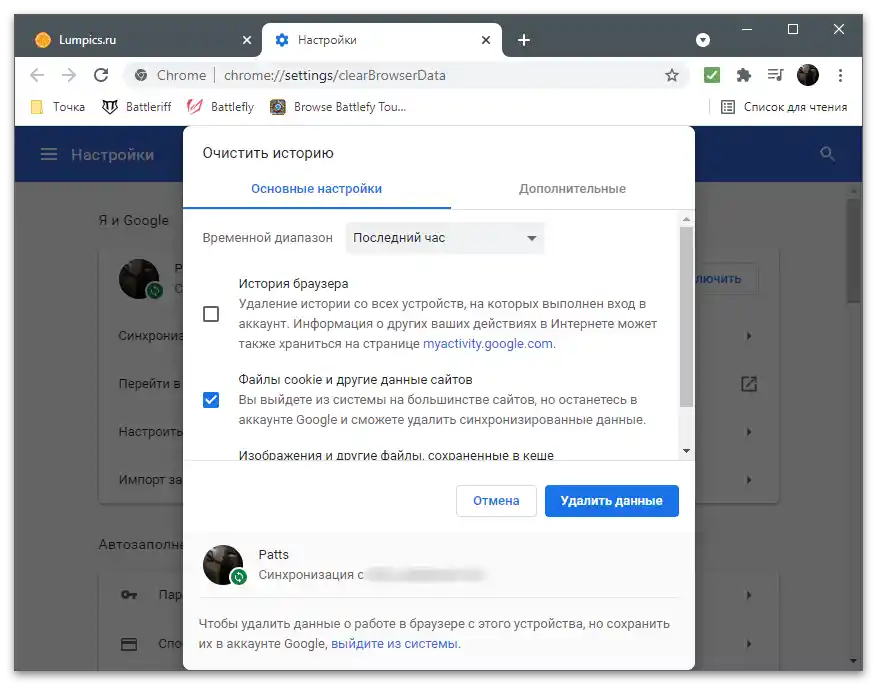Open Chrome's three-dot menu

[x=840, y=75]
